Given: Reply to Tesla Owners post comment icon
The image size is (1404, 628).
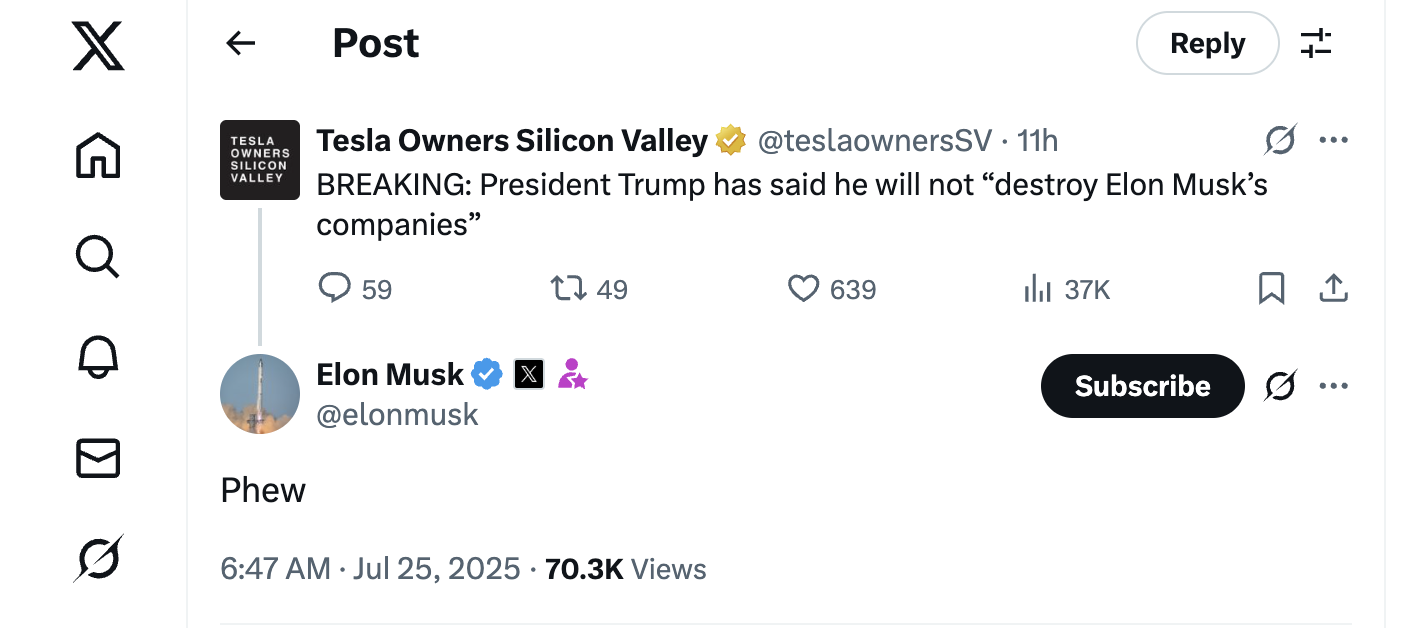Looking at the screenshot, I should 334,289.
